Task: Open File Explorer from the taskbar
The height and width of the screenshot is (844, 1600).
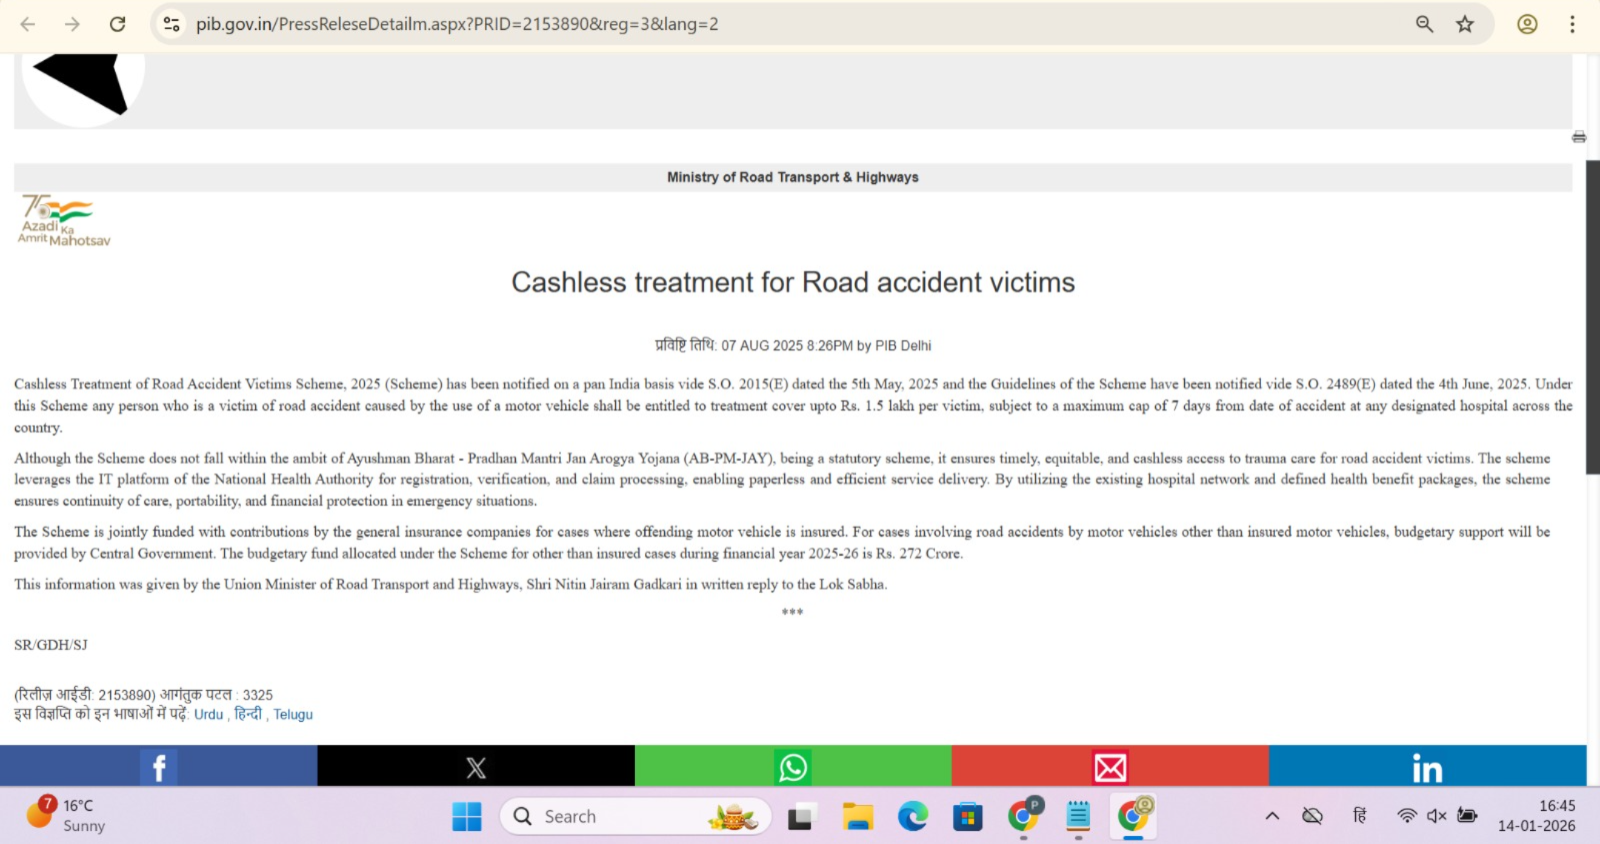Action: [857, 817]
